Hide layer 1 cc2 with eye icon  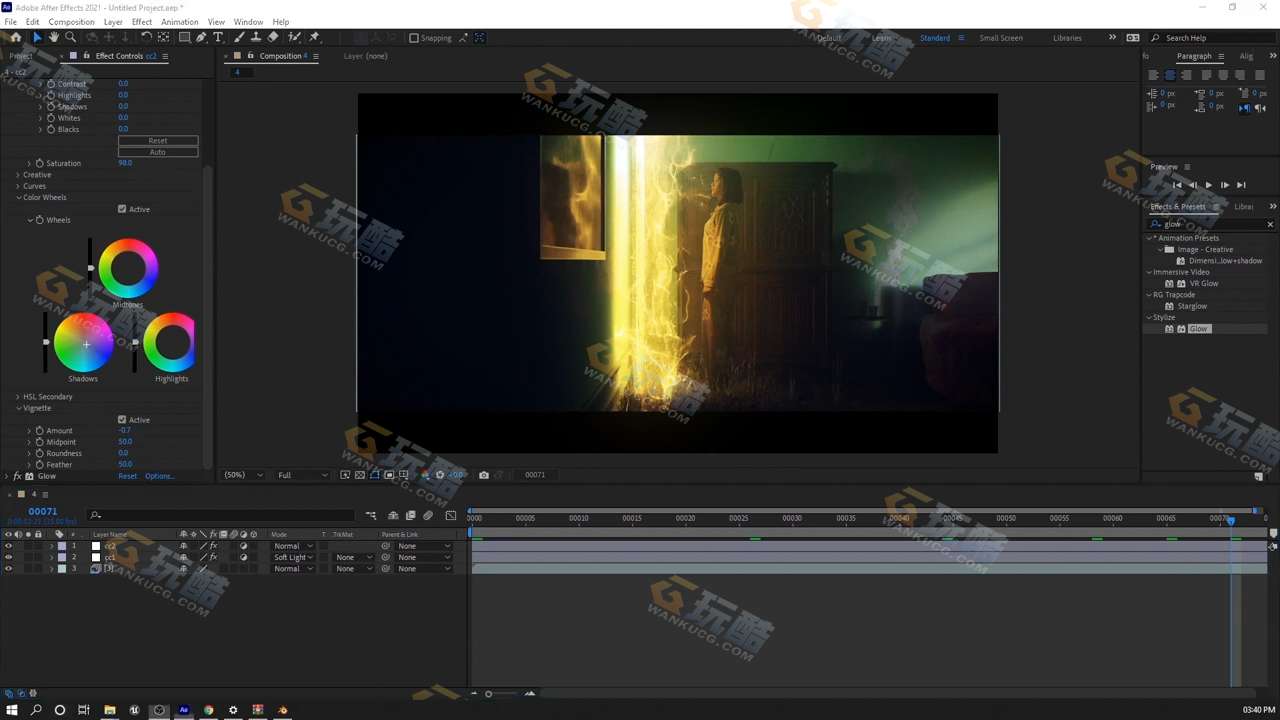[x=8, y=546]
